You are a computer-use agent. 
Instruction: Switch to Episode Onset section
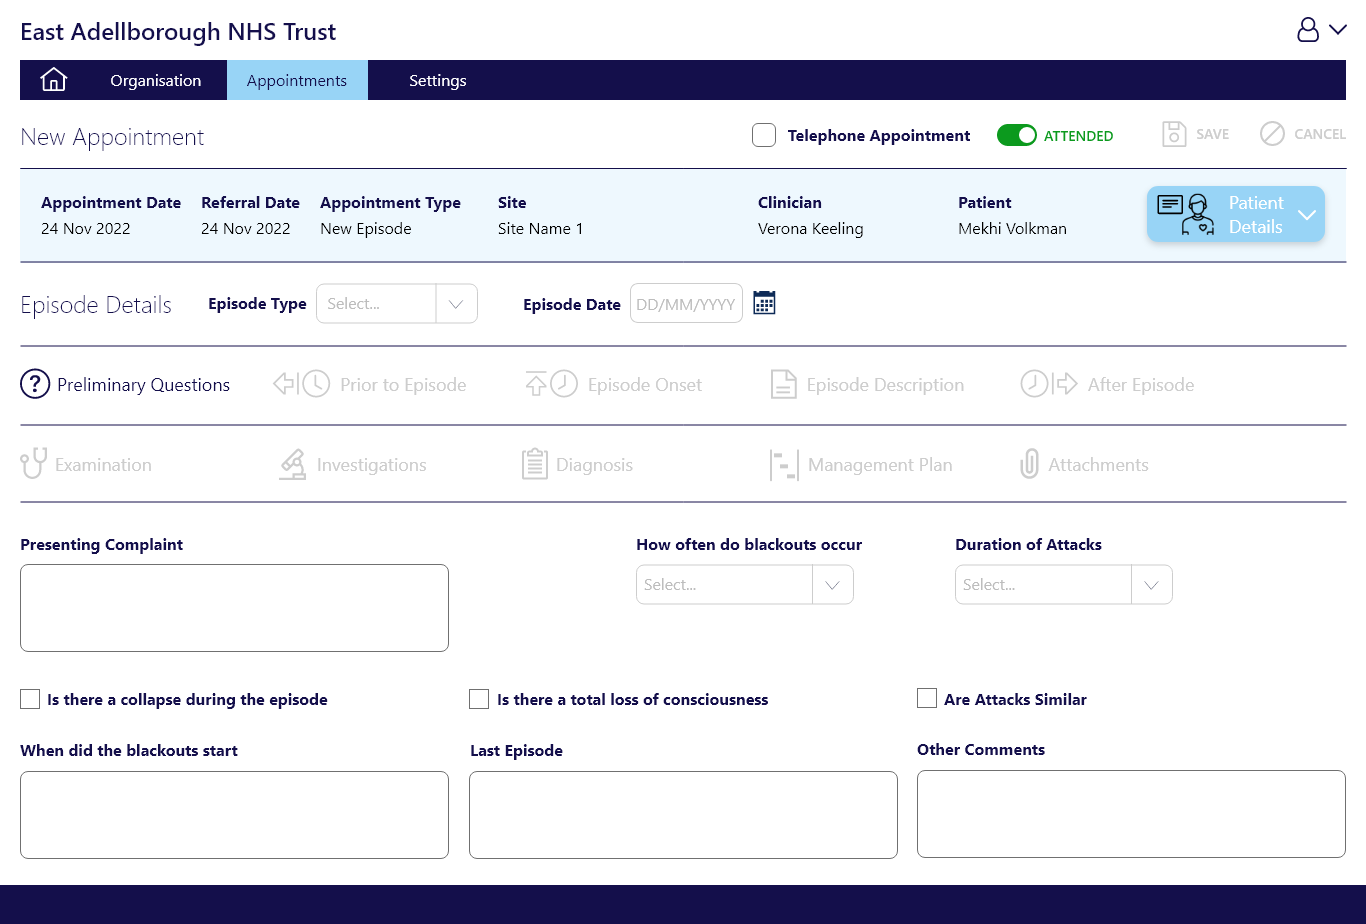point(614,384)
